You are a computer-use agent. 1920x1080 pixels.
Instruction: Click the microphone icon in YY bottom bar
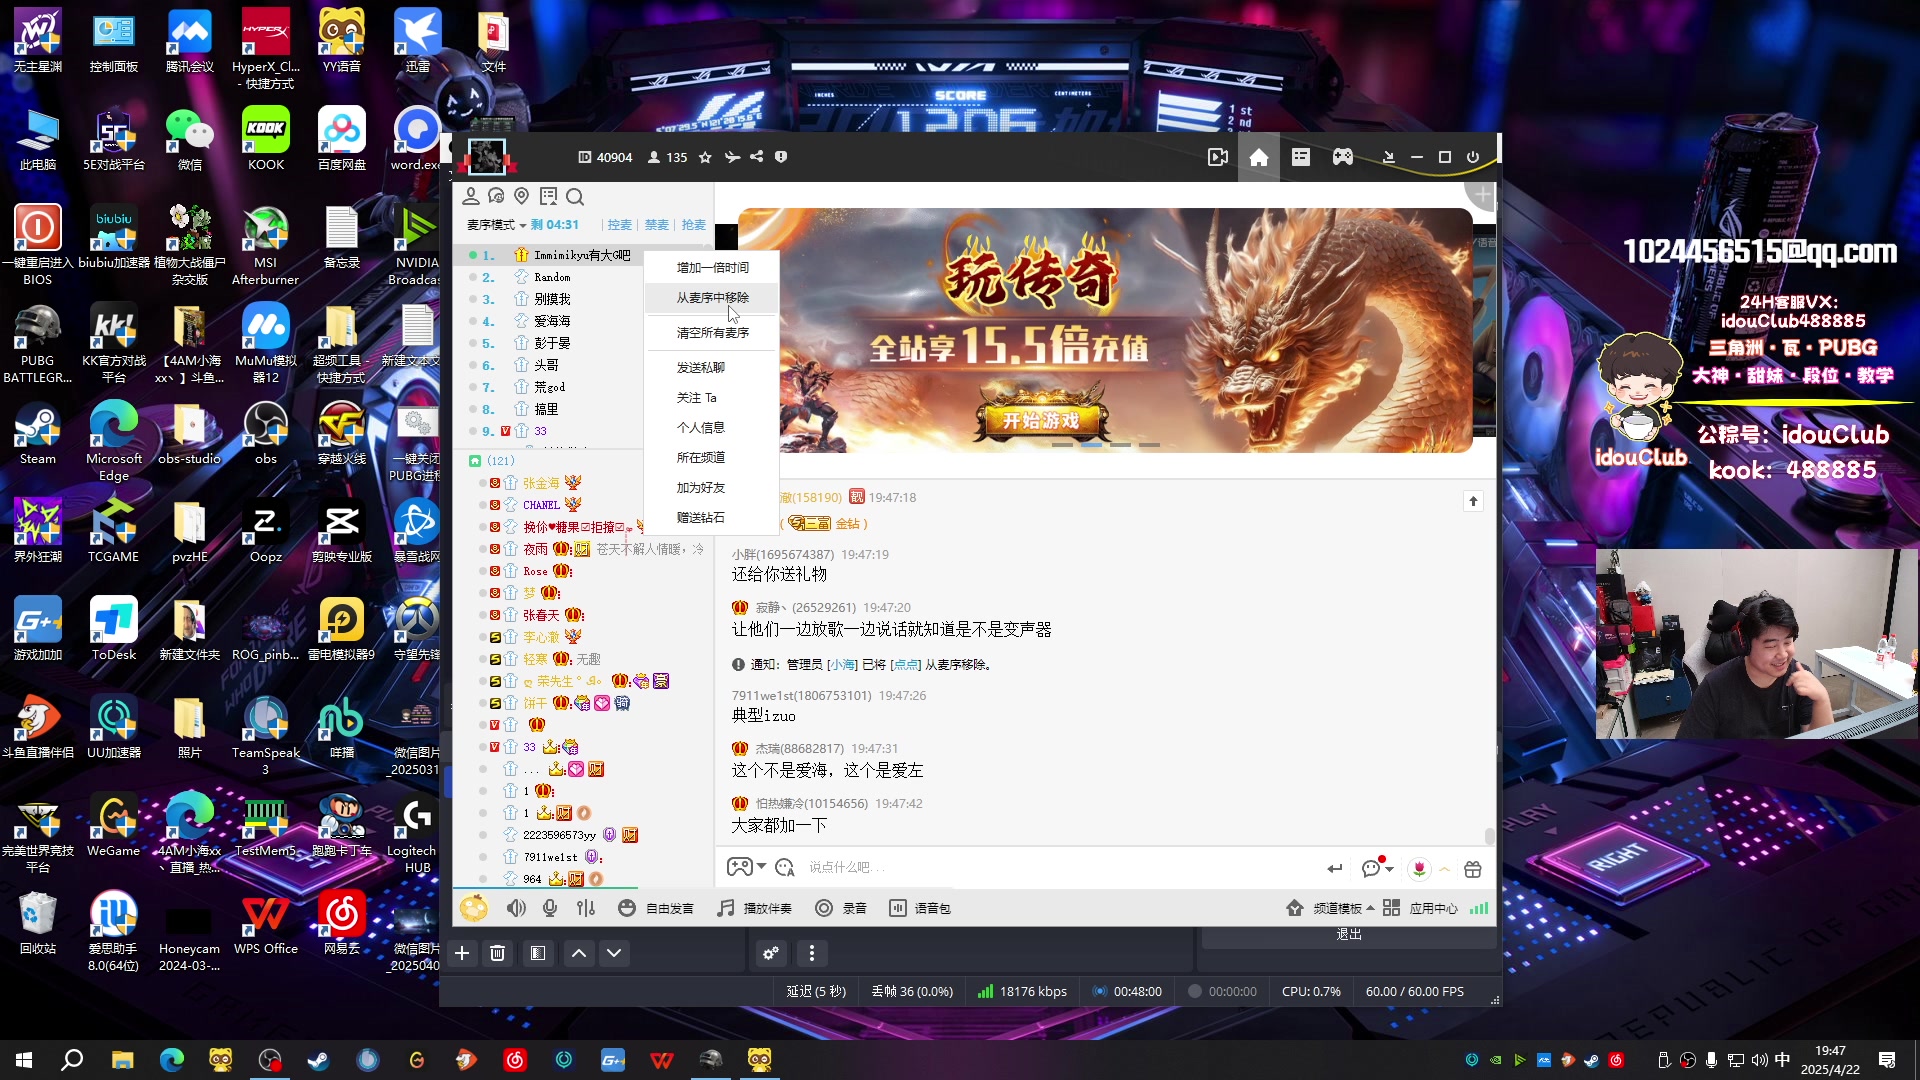[x=550, y=908]
